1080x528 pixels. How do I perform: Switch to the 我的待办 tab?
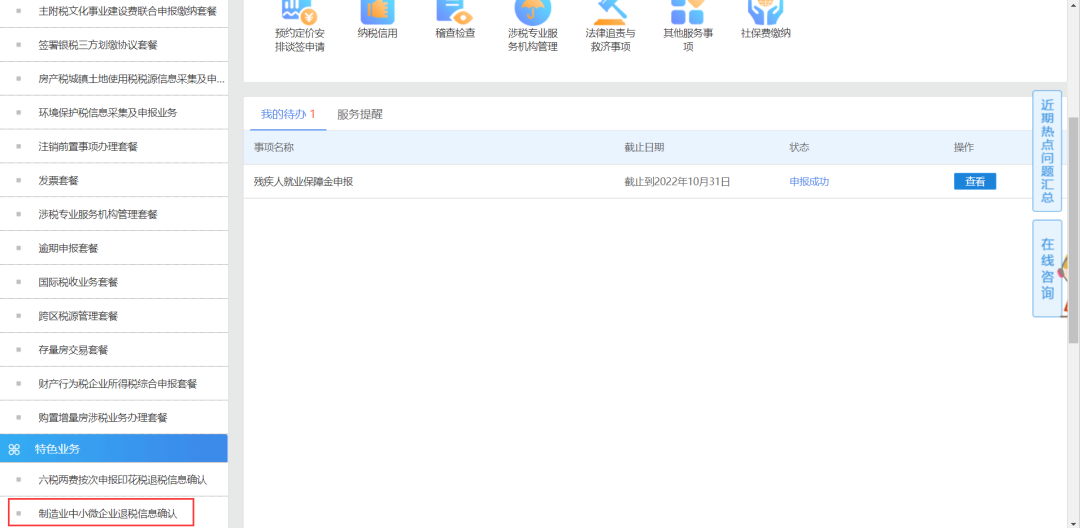288,114
